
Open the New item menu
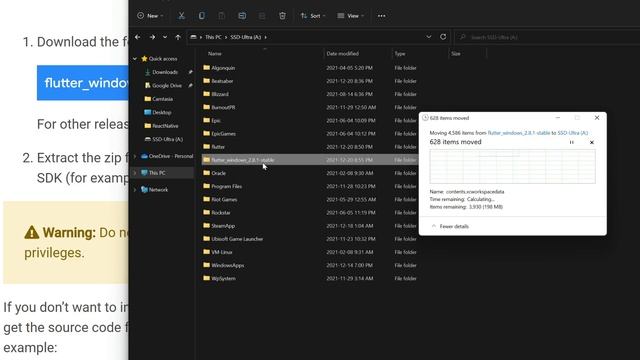click(150, 16)
